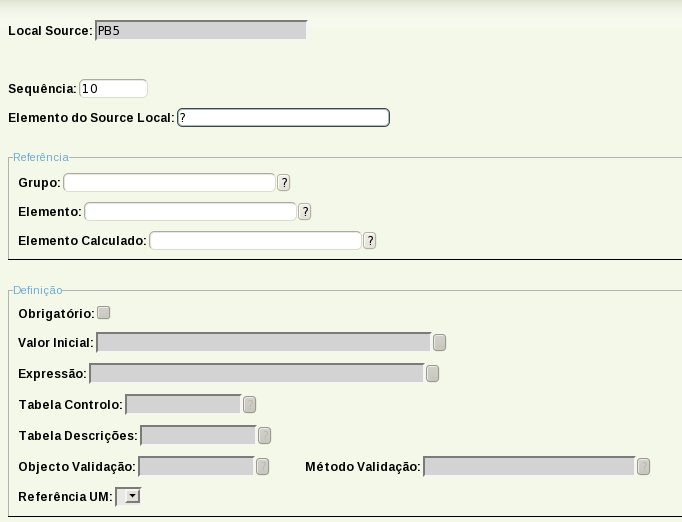Open the Tabela Descrições lookup button
The width and height of the screenshot is (682, 522).
point(264,436)
